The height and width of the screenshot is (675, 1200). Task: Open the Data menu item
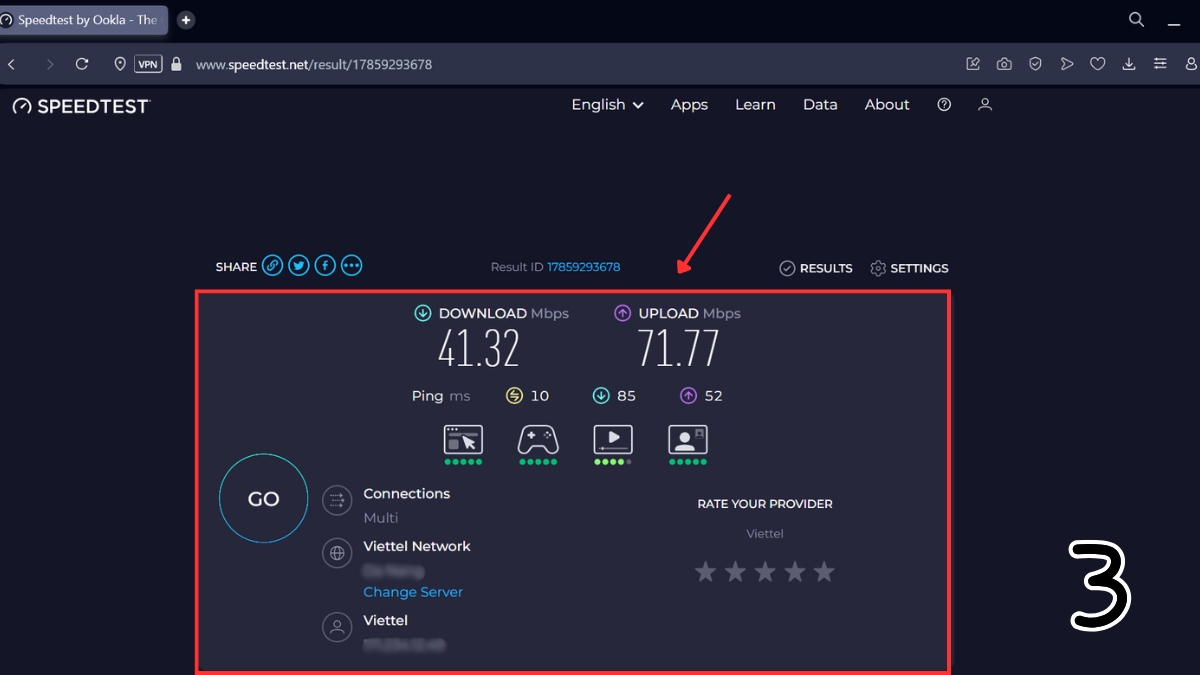point(820,105)
